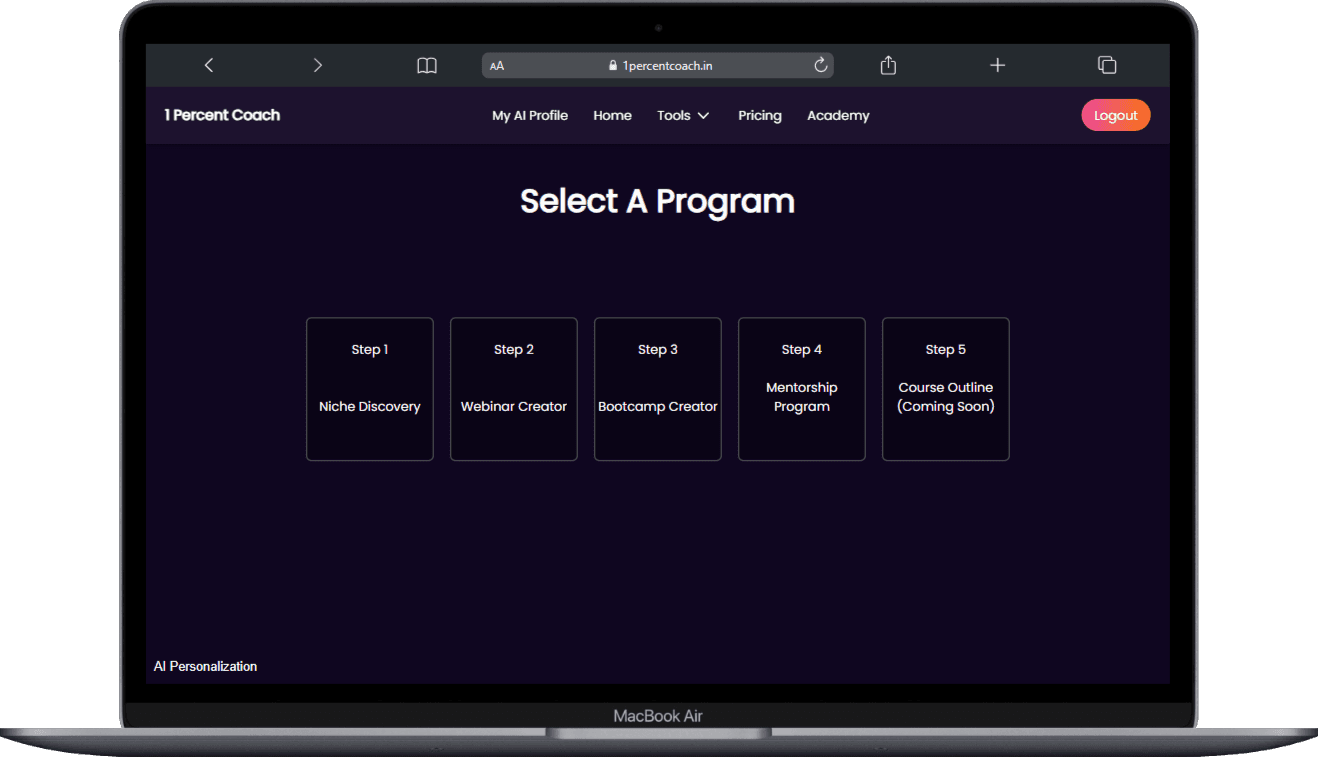Show all tabs with the tab overview icon
This screenshot has height=757, width=1318.
point(1107,64)
